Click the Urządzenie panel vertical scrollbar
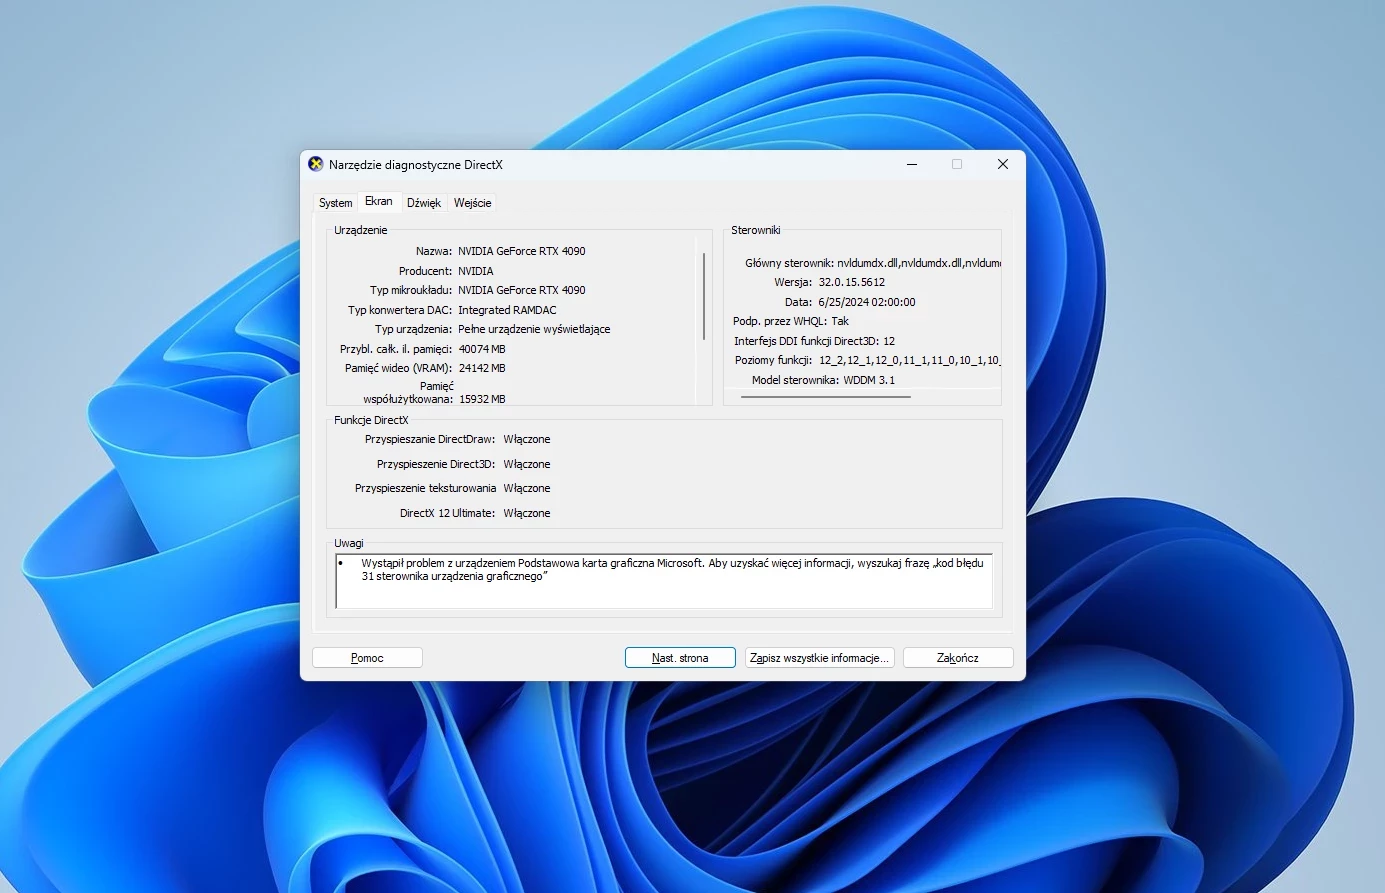The image size is (1385, 893). pyautogui.click(x=704, y=297)
